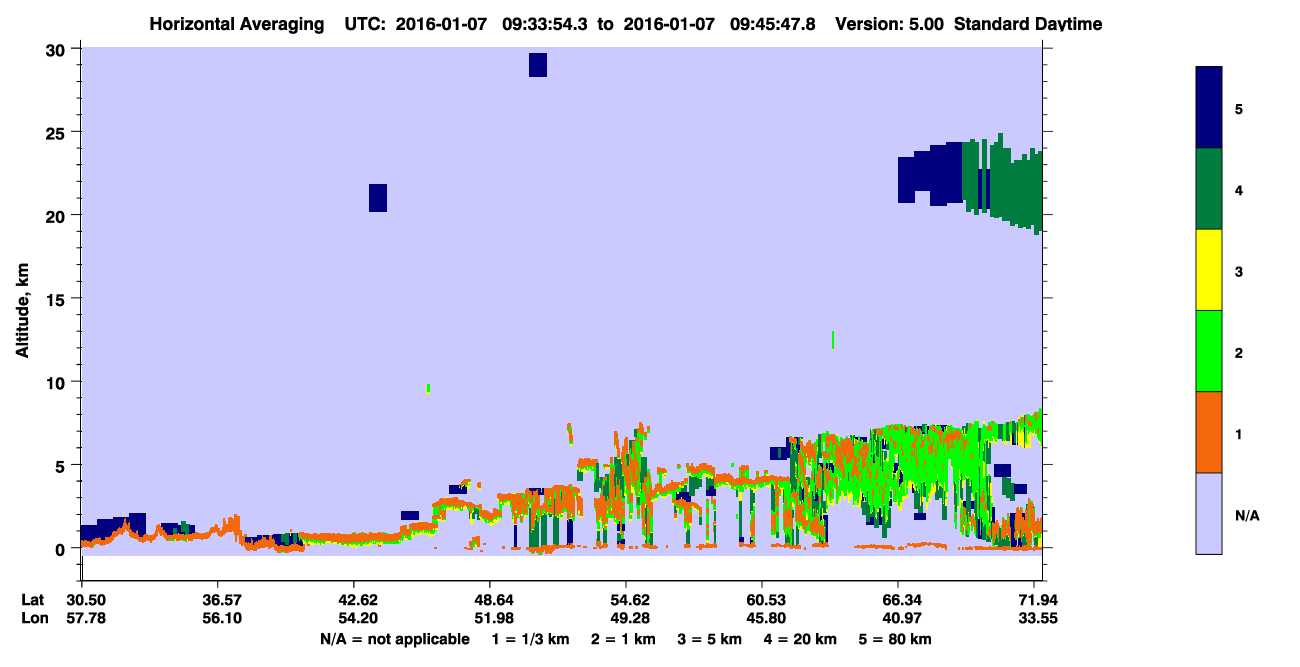Click the dark blue block near 29 km altitude

[538, 64]
